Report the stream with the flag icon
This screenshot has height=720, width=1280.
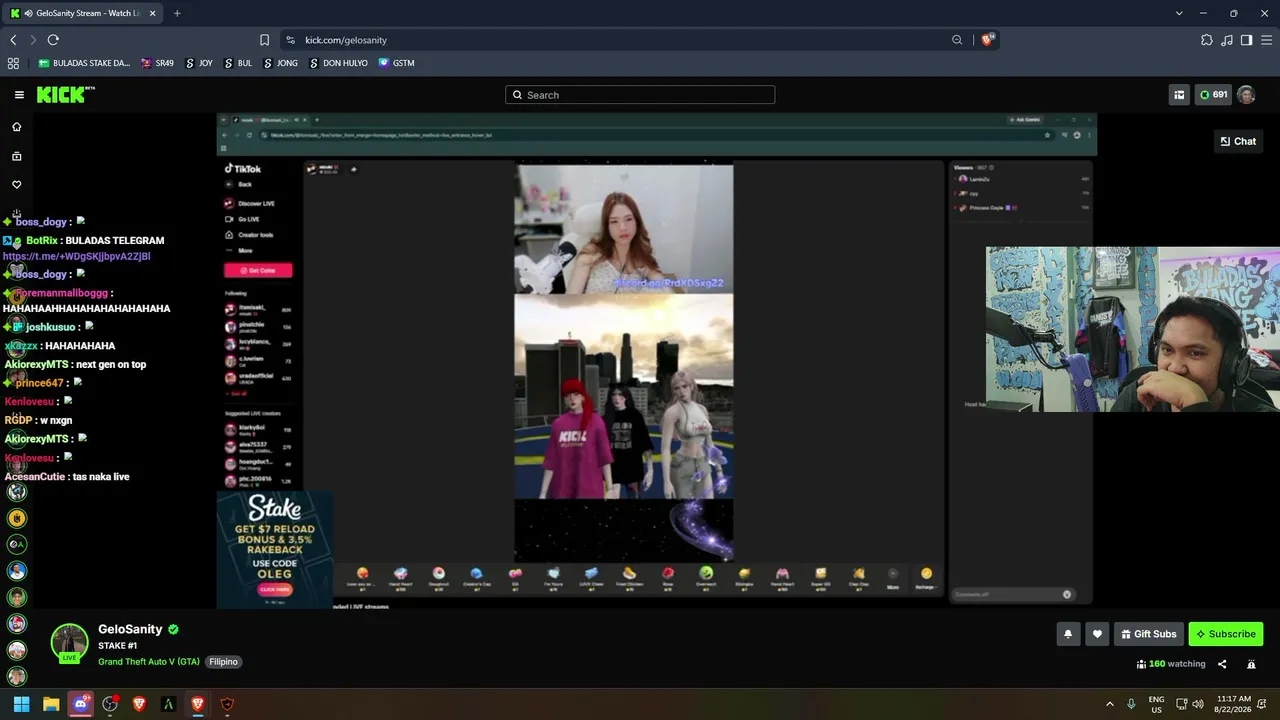[1251, 664]
